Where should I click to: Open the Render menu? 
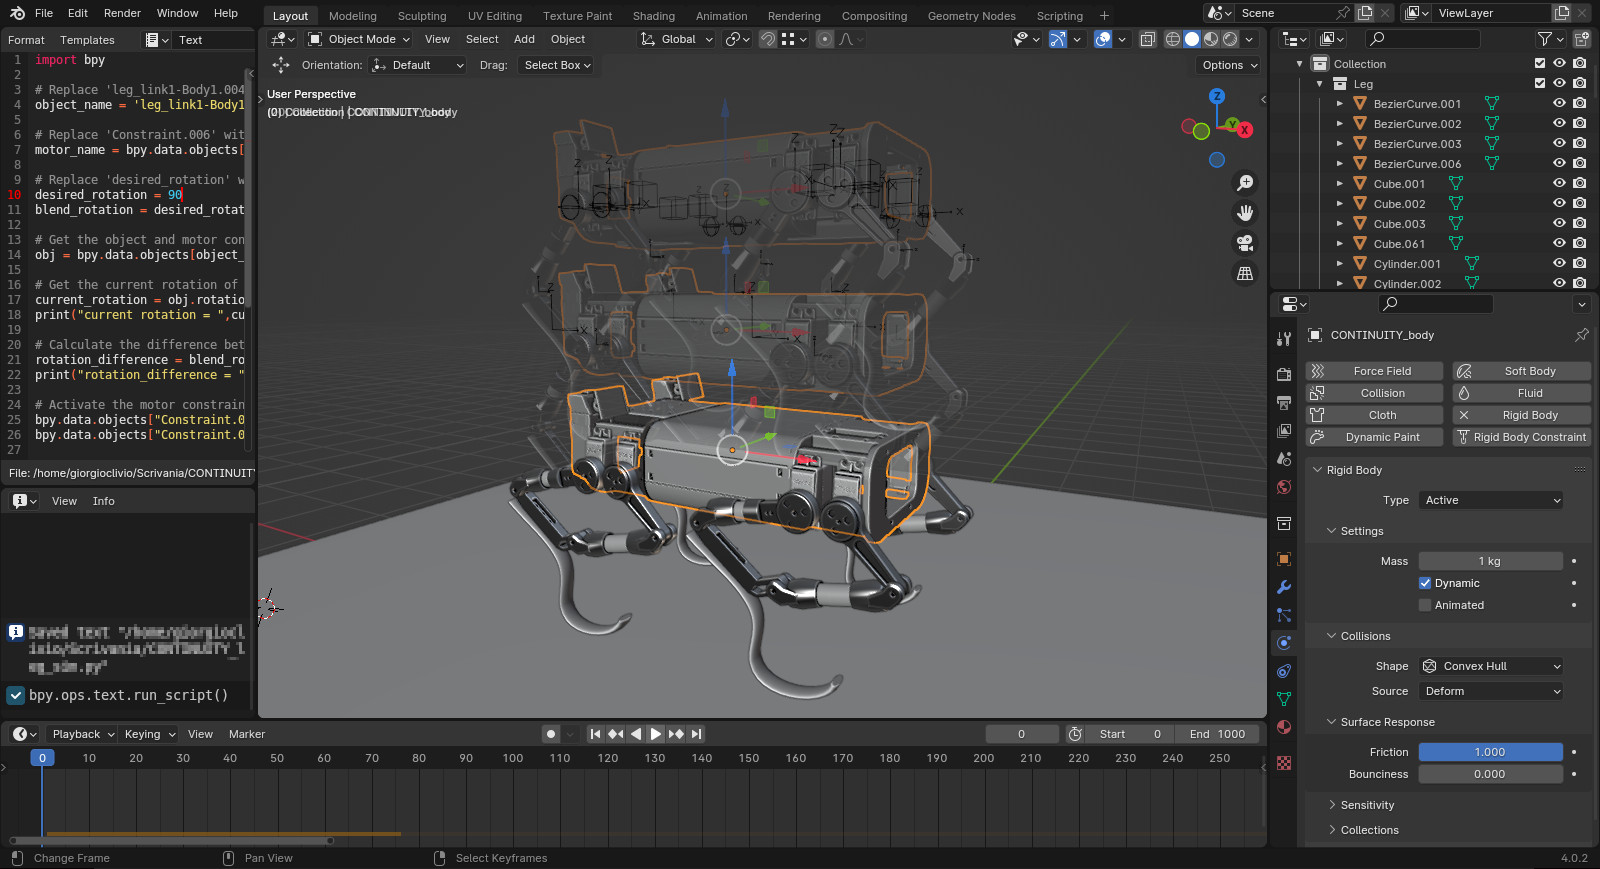point(122,13)
